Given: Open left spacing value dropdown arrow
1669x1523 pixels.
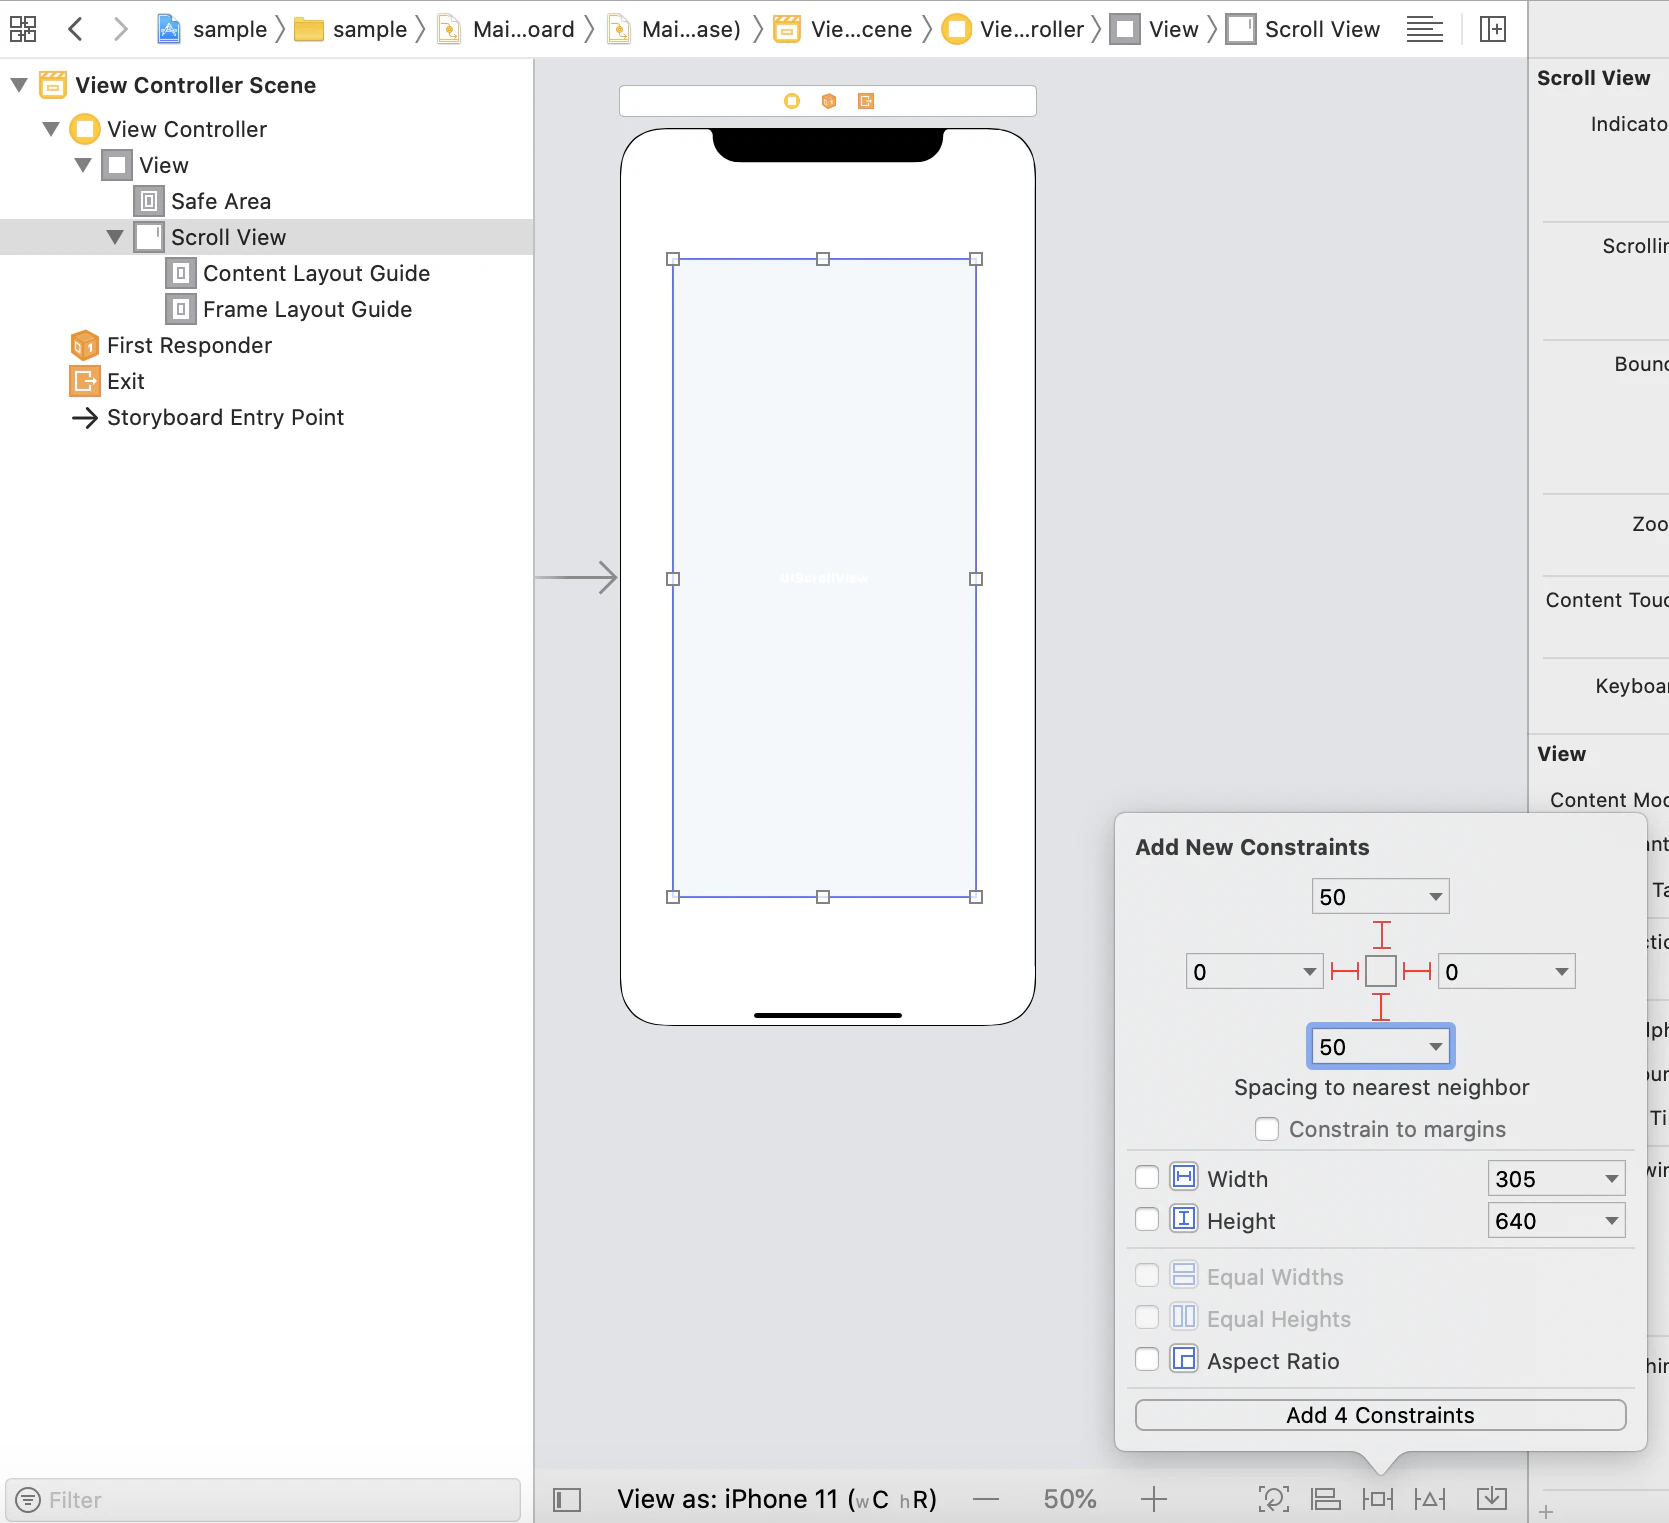Looking at the screenshot, I should (1309, 972).
